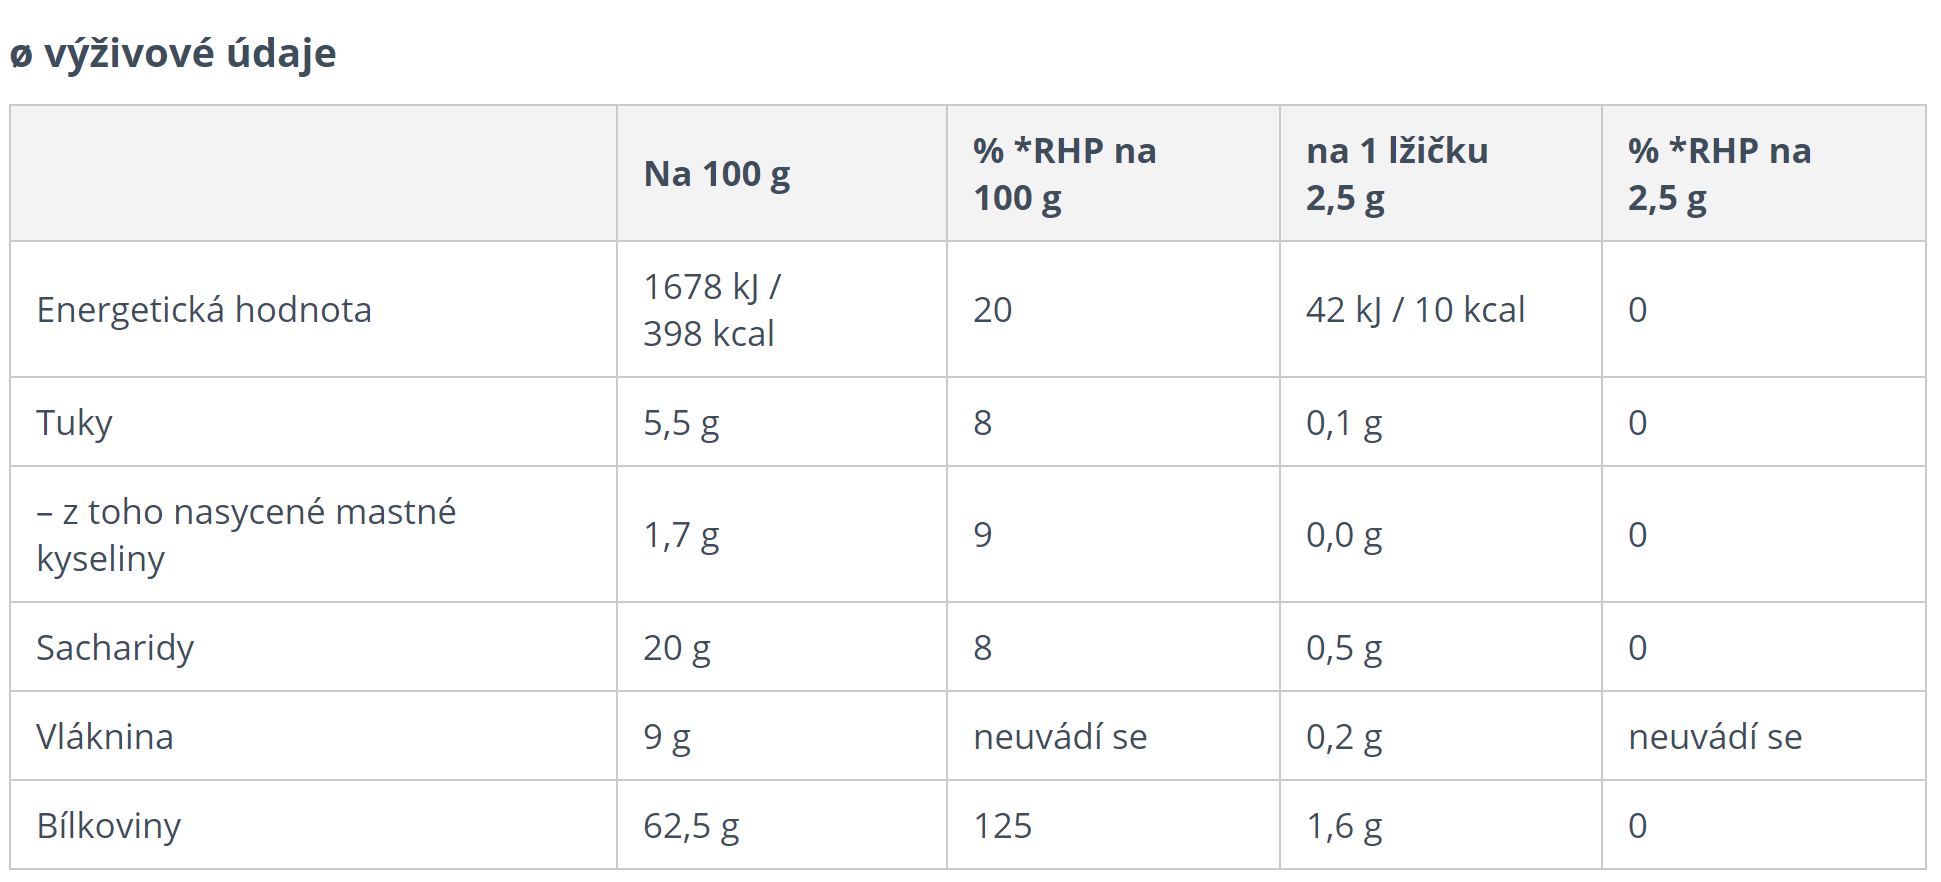The height and width of the screenshot is (882, 1941).
Task: Select the 'Na 100 g' column header
Action: click(717, 174)
